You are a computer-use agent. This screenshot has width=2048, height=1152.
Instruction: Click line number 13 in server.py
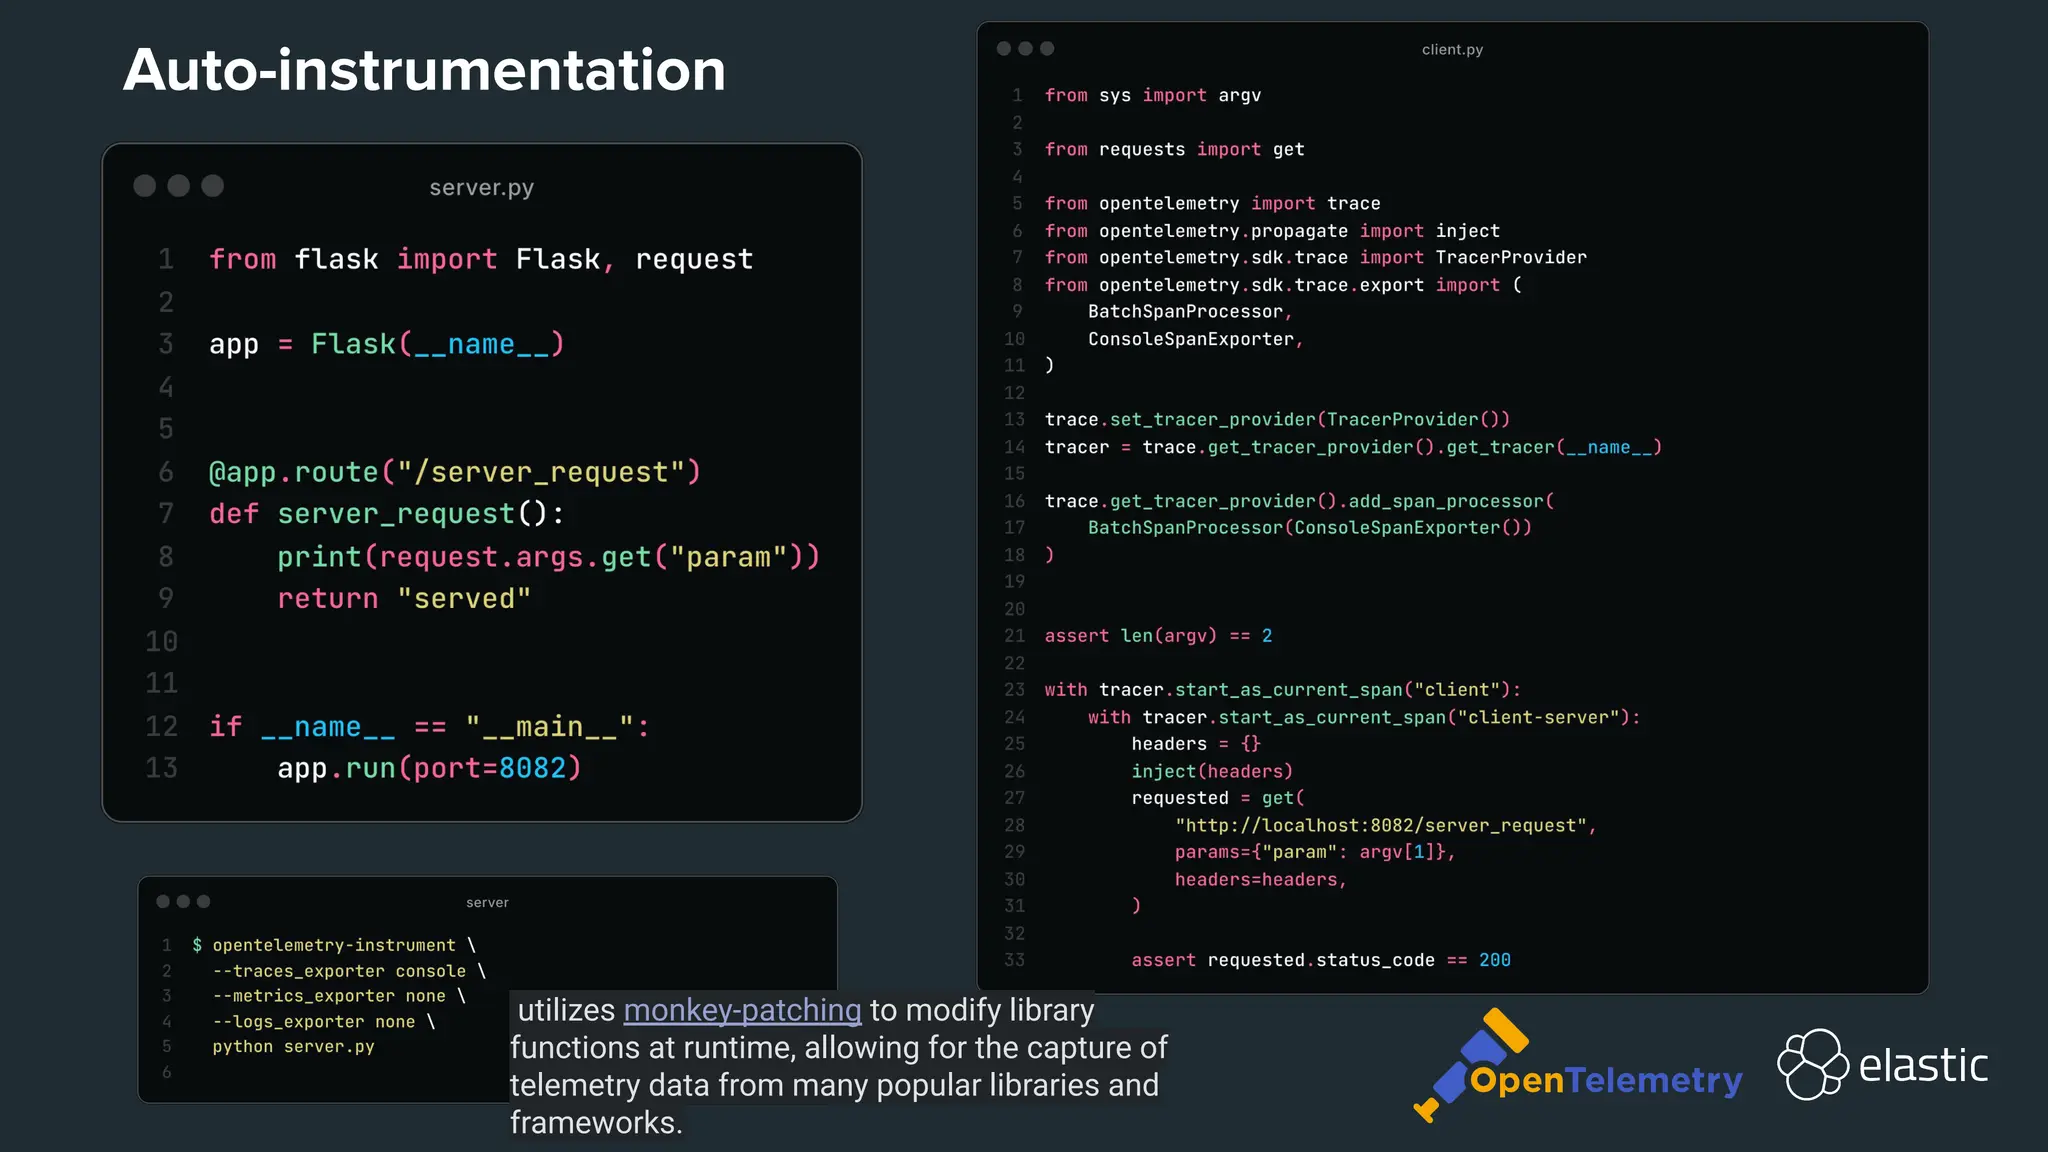[x=162, y=768]
